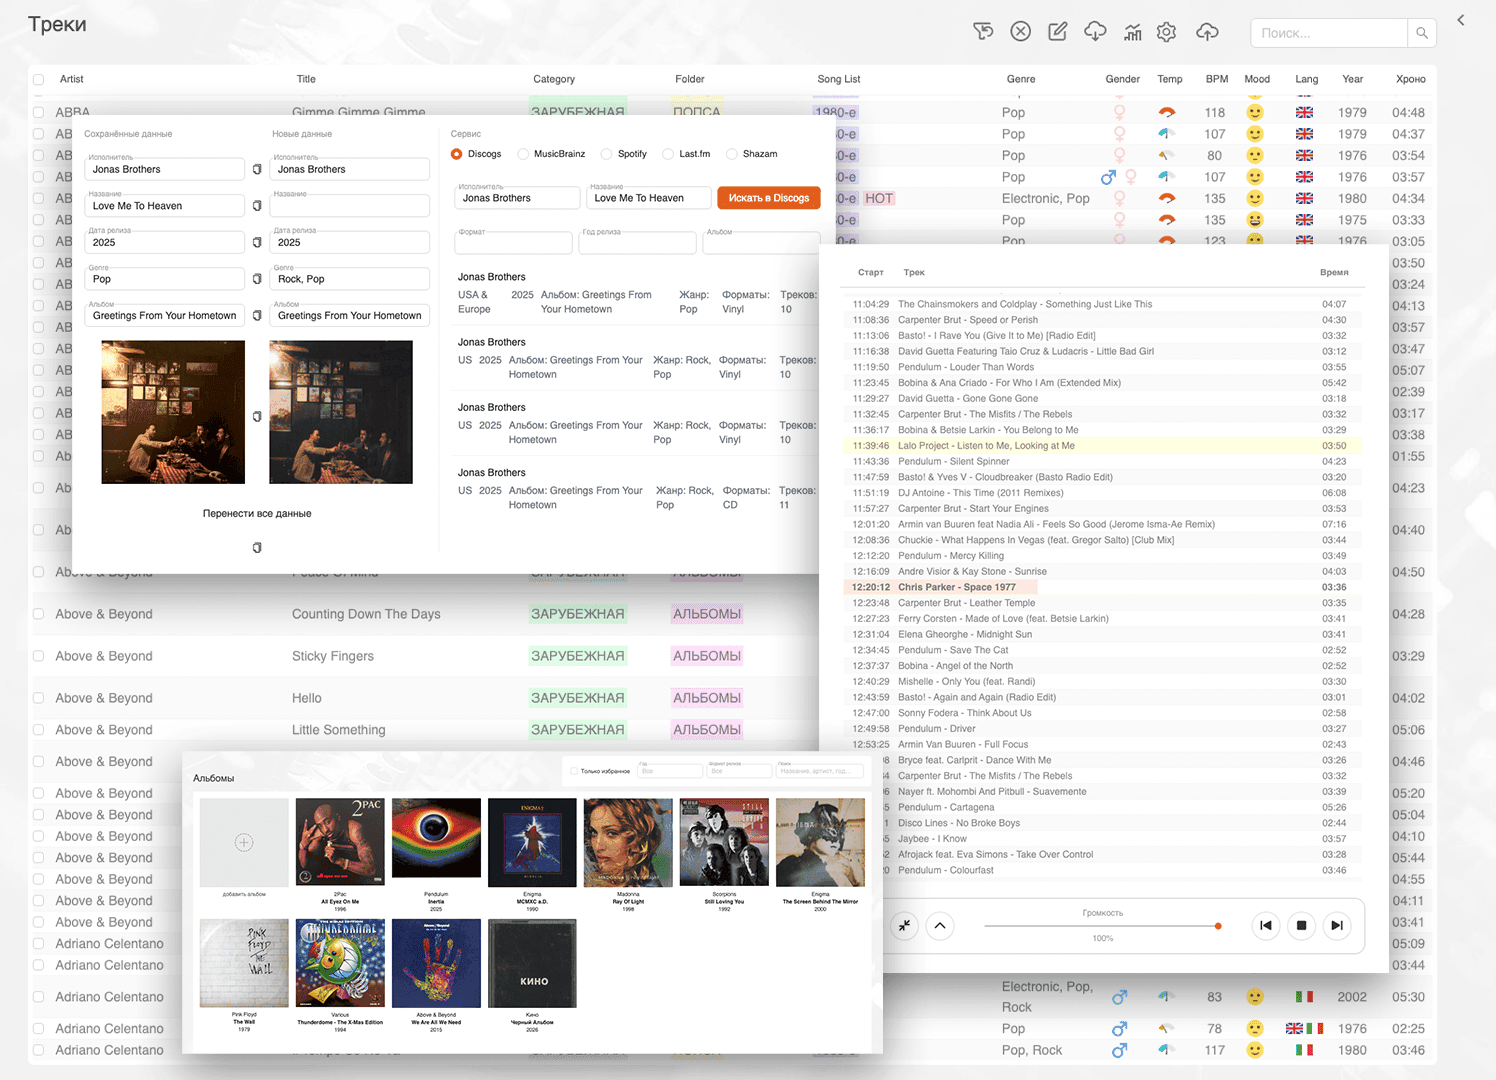Sort the table by Year column

(1353, 79)
